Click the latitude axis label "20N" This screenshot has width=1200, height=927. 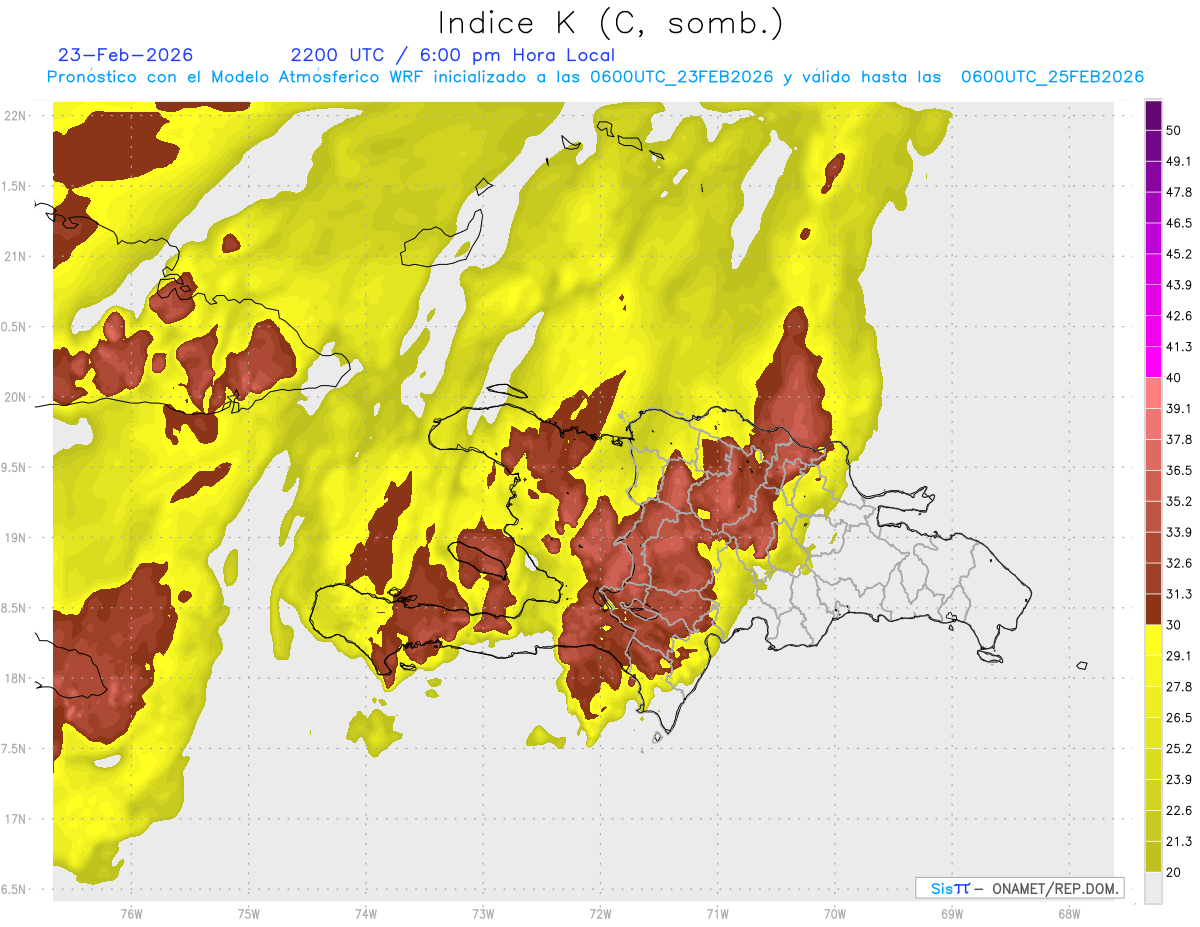click(16, 397)
